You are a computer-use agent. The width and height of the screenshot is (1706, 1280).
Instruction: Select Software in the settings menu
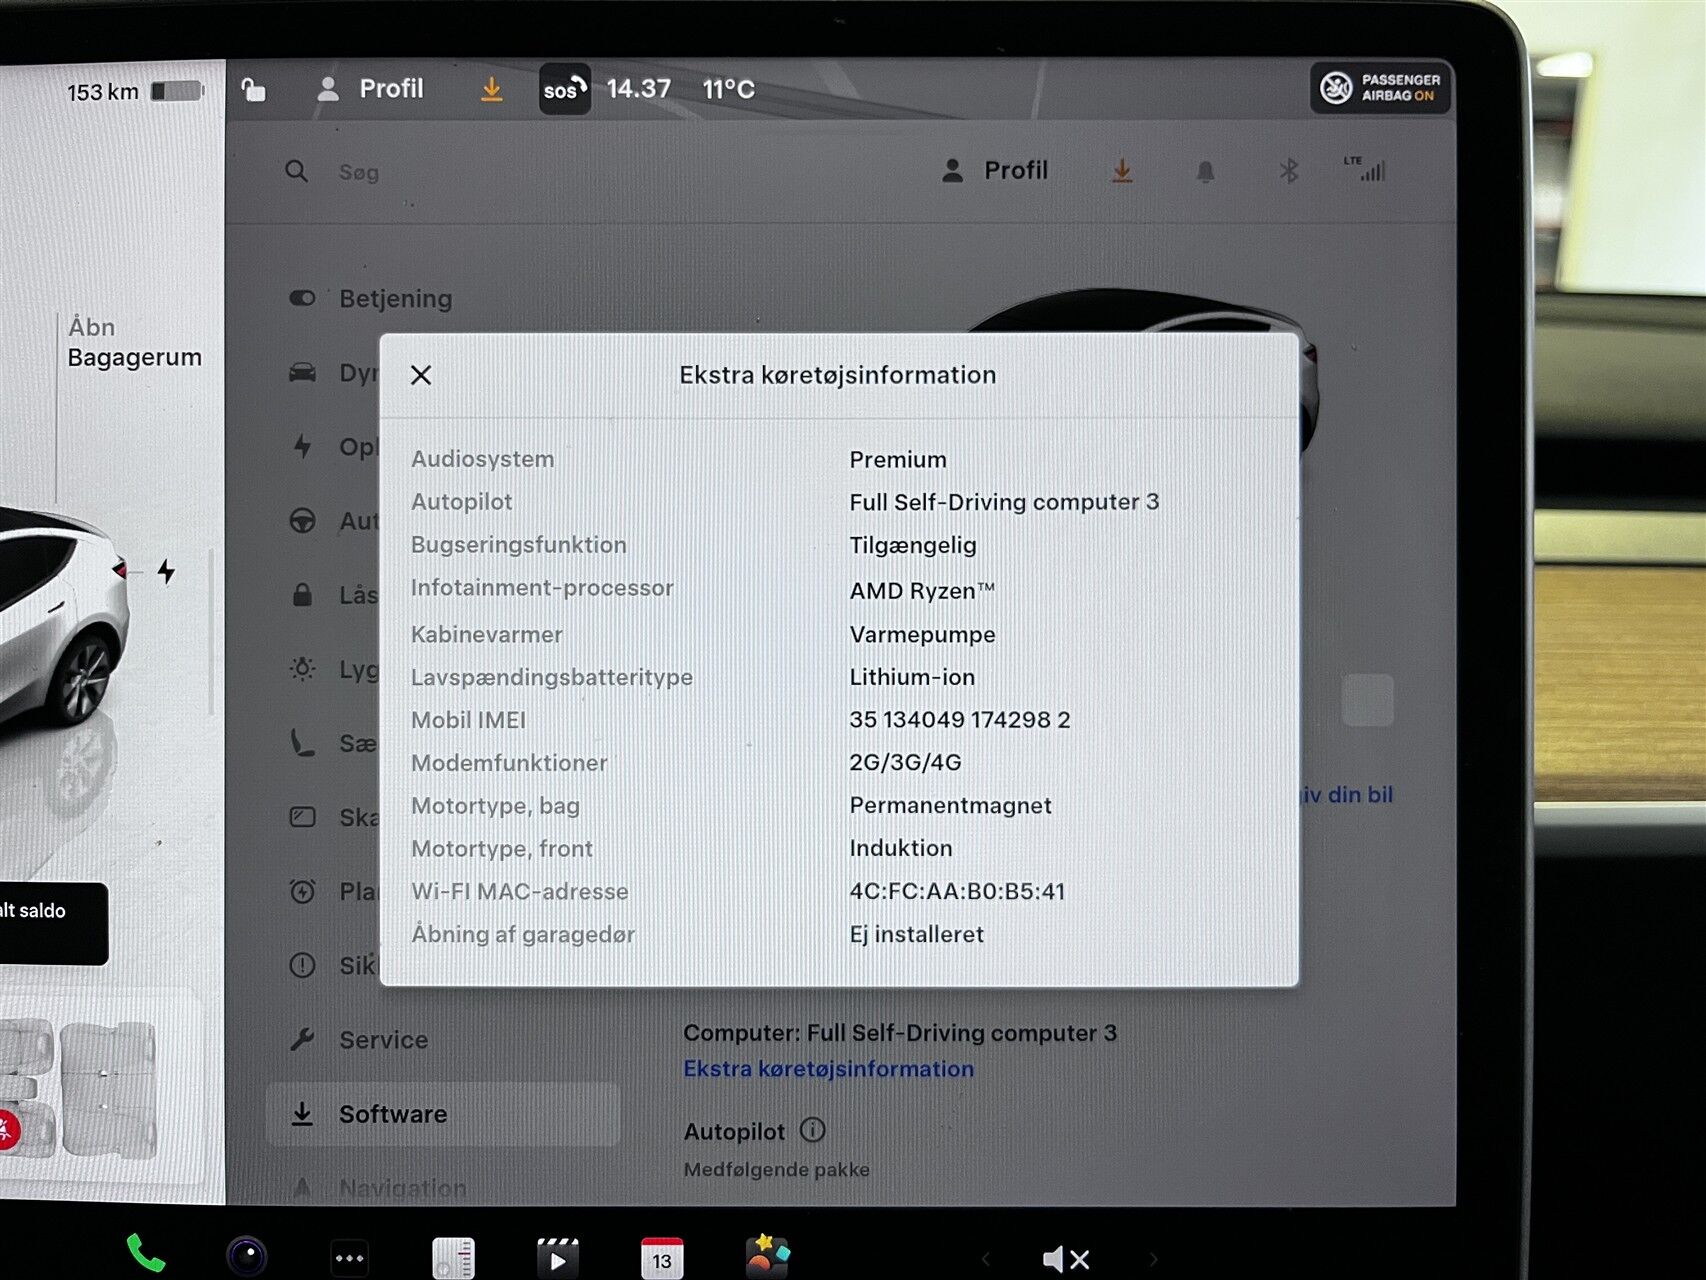pyautogui.click(x=392, y=1114)
